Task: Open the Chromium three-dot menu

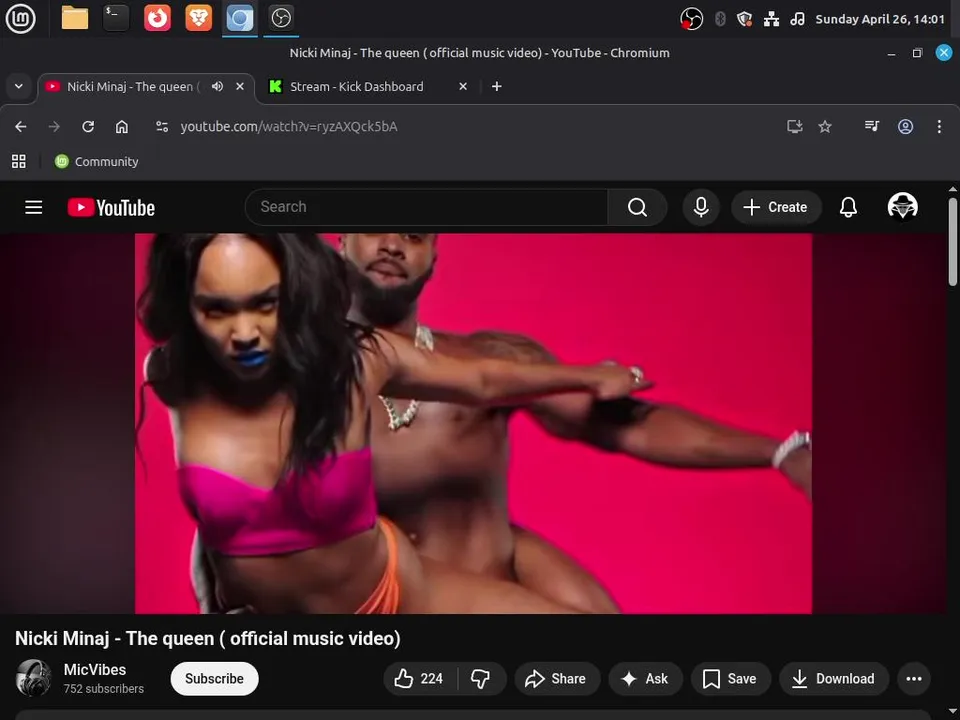Action: point(939,127)
